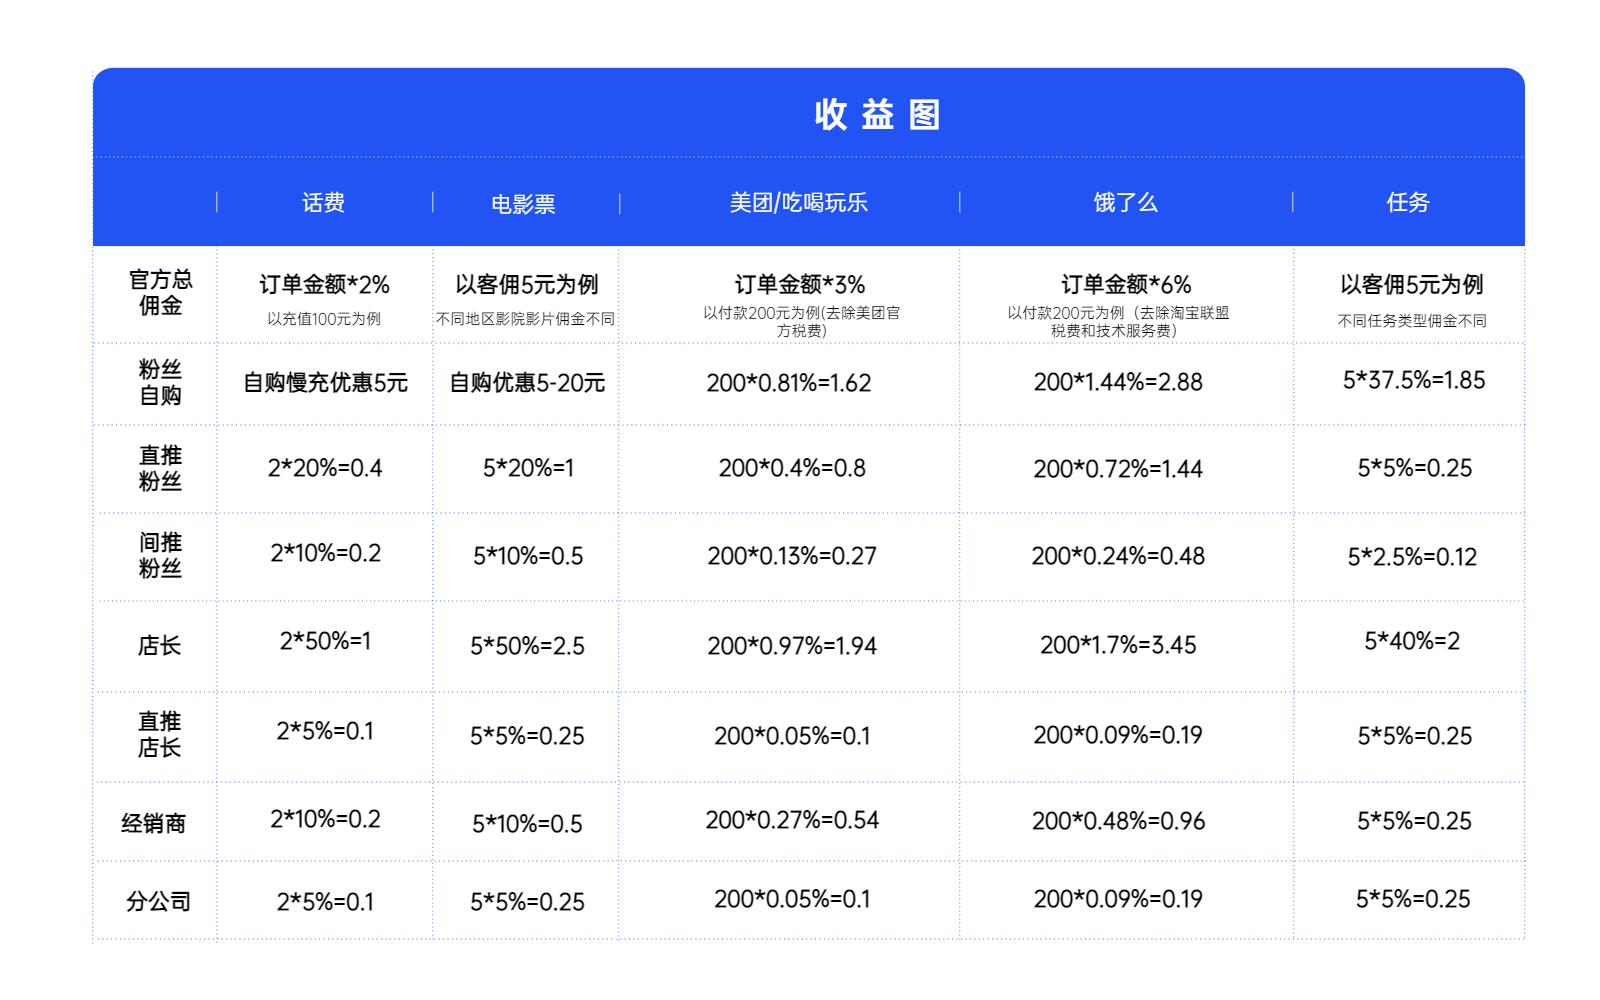Click the 店长 row label
Viewport: 1600px width, 1000px height.
(x=160, y=646)
